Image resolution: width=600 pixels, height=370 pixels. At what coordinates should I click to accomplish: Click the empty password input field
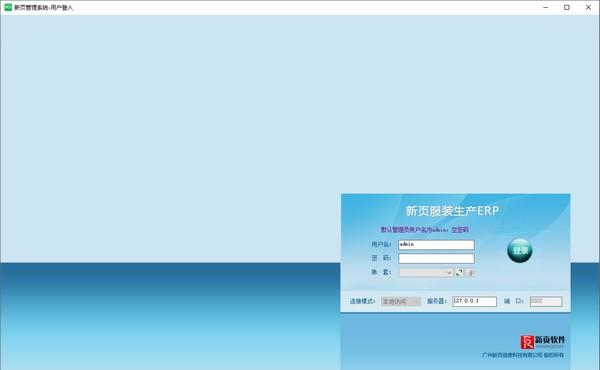pyautogui.click(x=436, y=259)
